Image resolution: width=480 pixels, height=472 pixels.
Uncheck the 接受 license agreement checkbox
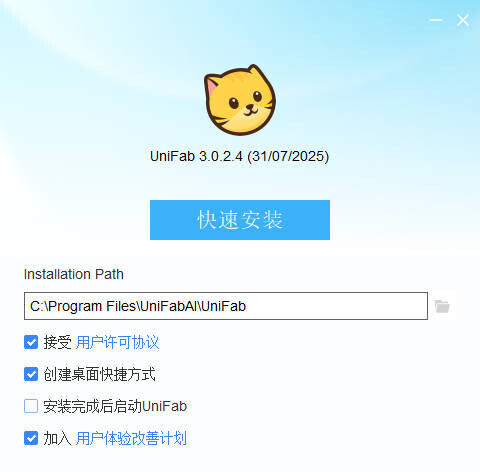[31, 342]
